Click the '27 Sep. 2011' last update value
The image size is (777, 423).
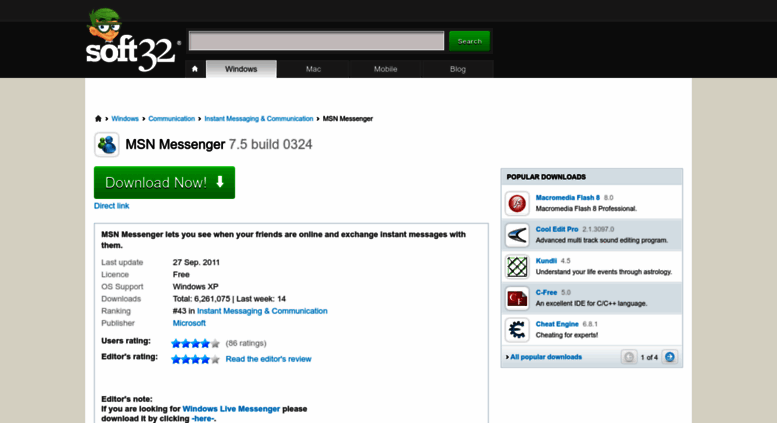196,263
